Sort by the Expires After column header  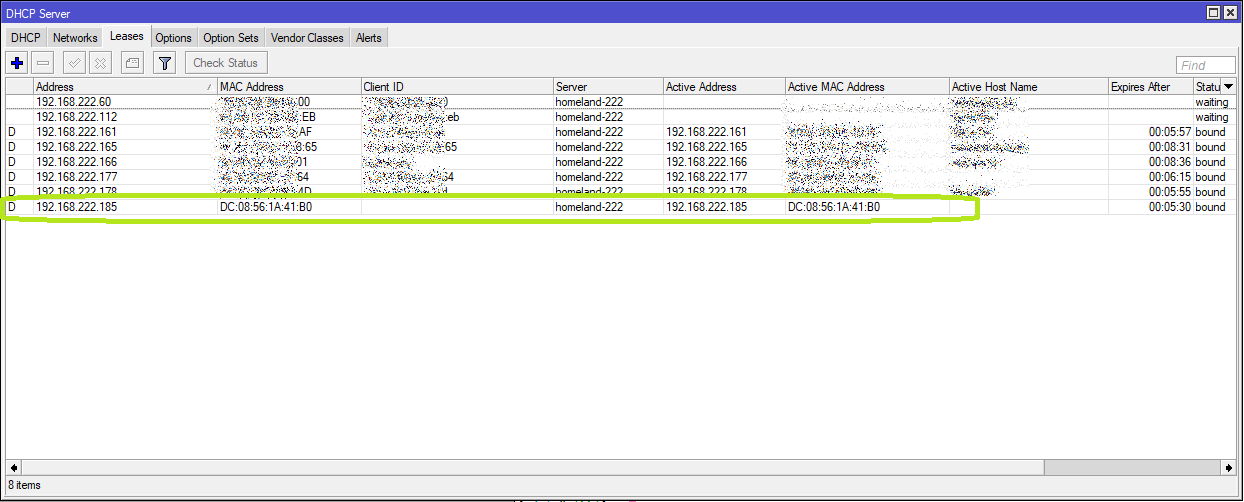click(1150, 87)
